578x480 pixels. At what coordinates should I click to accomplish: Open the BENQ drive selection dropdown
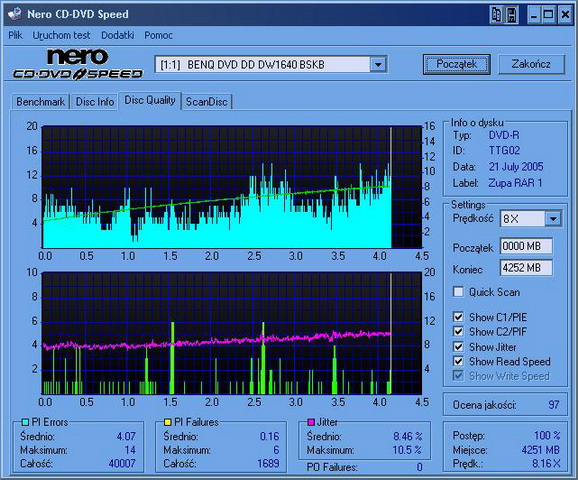click(378, 65)
